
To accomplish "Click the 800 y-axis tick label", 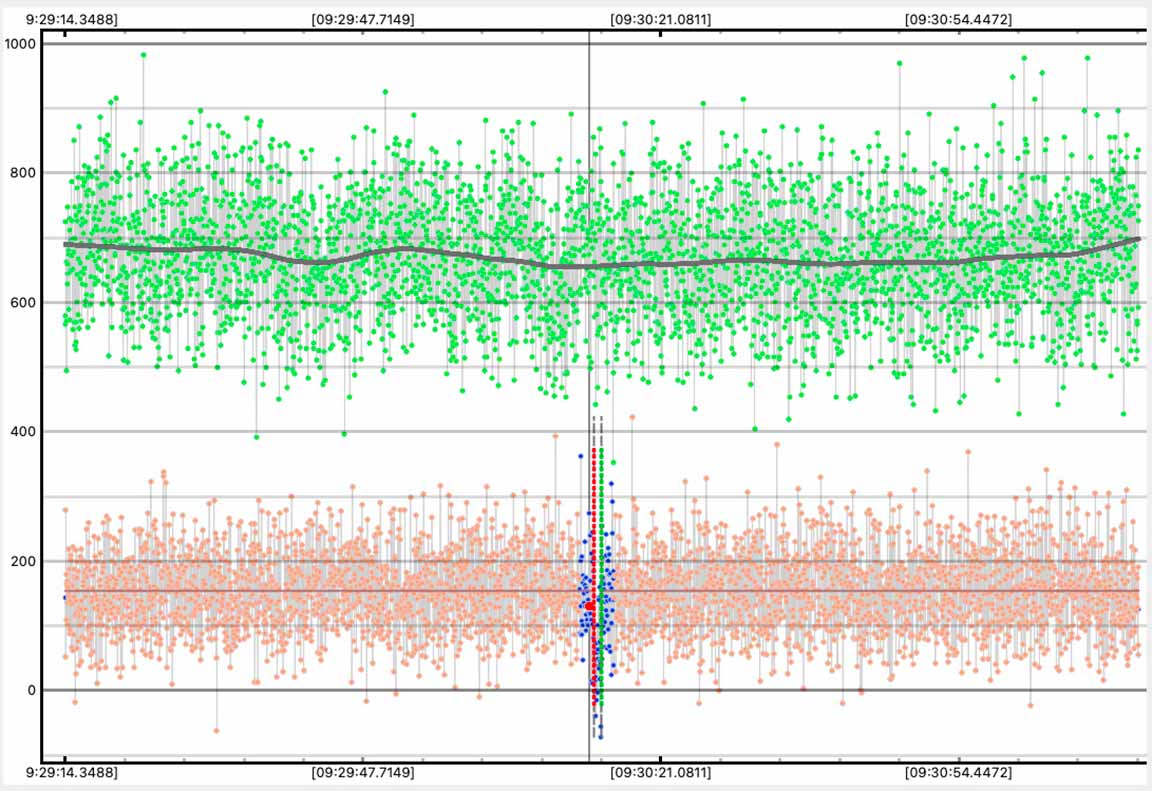I will [x=24, y=173].
